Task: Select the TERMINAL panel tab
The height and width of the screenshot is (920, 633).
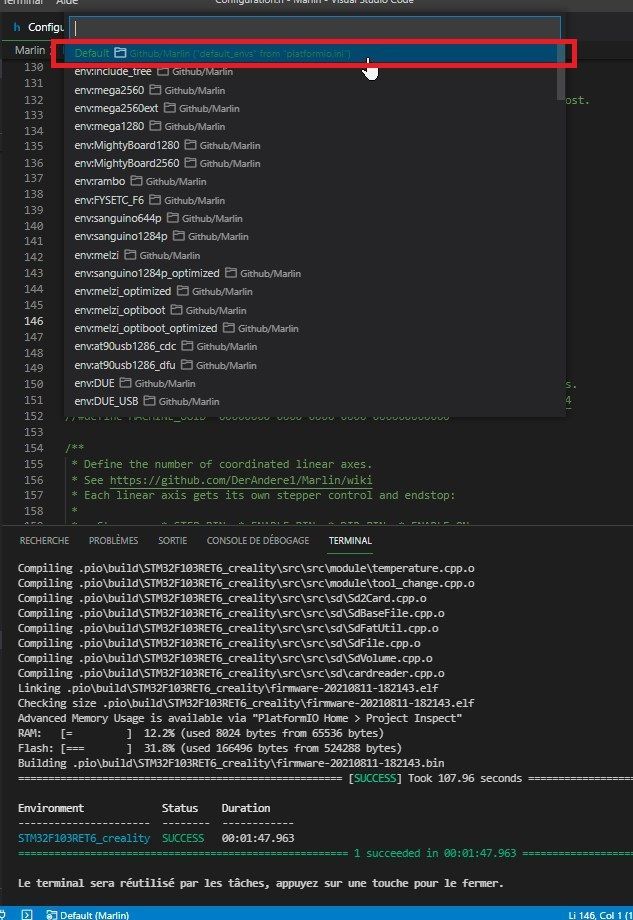Action: pos(350,540)
